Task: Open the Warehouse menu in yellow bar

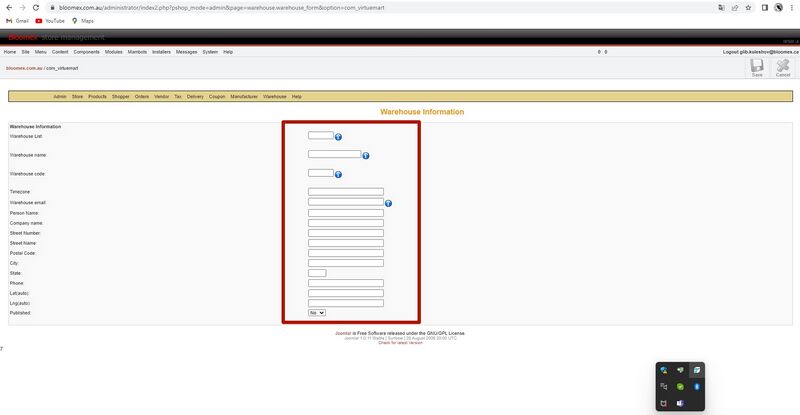Action: tap(274, 96)
